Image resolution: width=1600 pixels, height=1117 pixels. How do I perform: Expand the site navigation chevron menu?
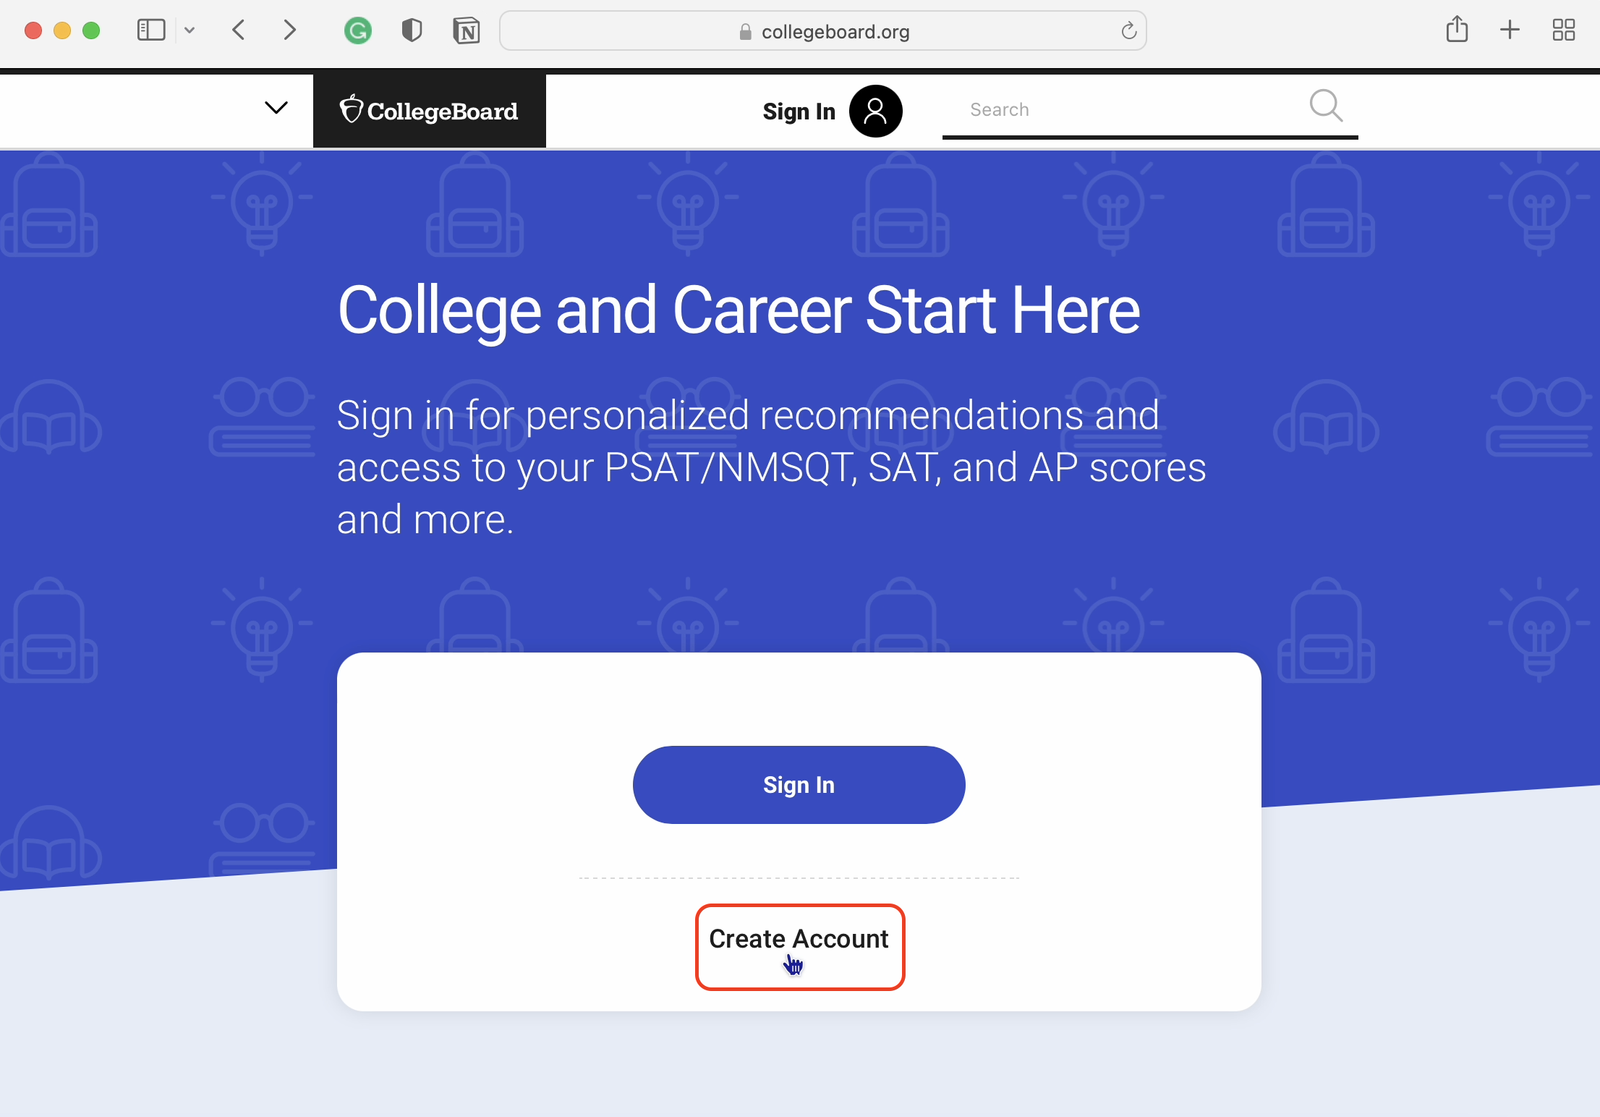tap(276, 108)
